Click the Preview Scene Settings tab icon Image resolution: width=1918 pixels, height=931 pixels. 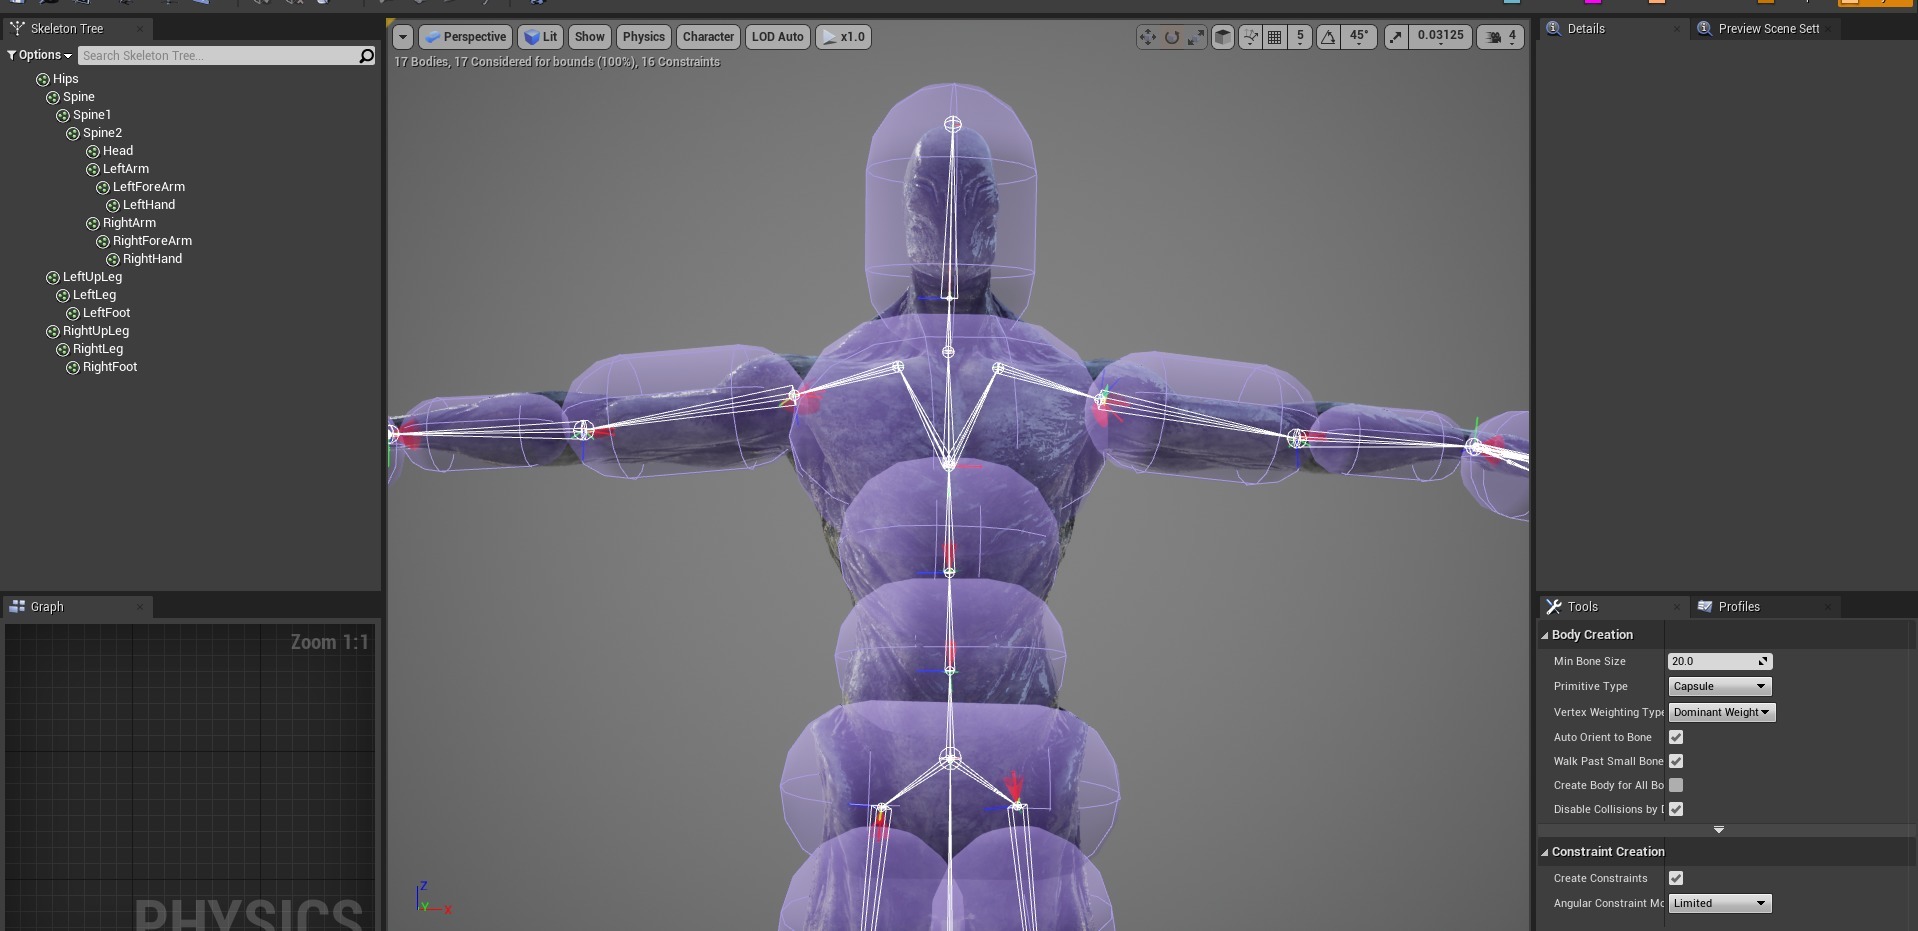pyautogui.click(x=1704, y=28)
